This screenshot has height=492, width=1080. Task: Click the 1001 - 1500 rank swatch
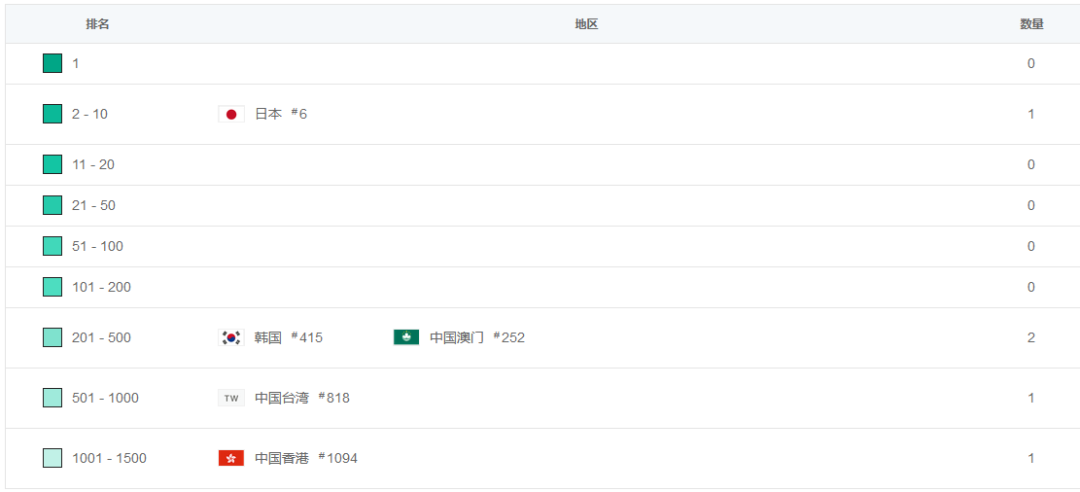[x=52, y=458]
